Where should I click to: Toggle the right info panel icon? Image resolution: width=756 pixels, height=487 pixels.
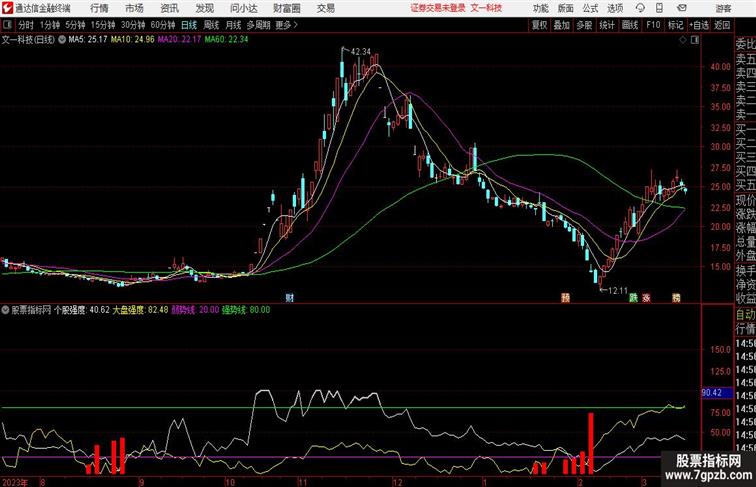coord(695,40)
